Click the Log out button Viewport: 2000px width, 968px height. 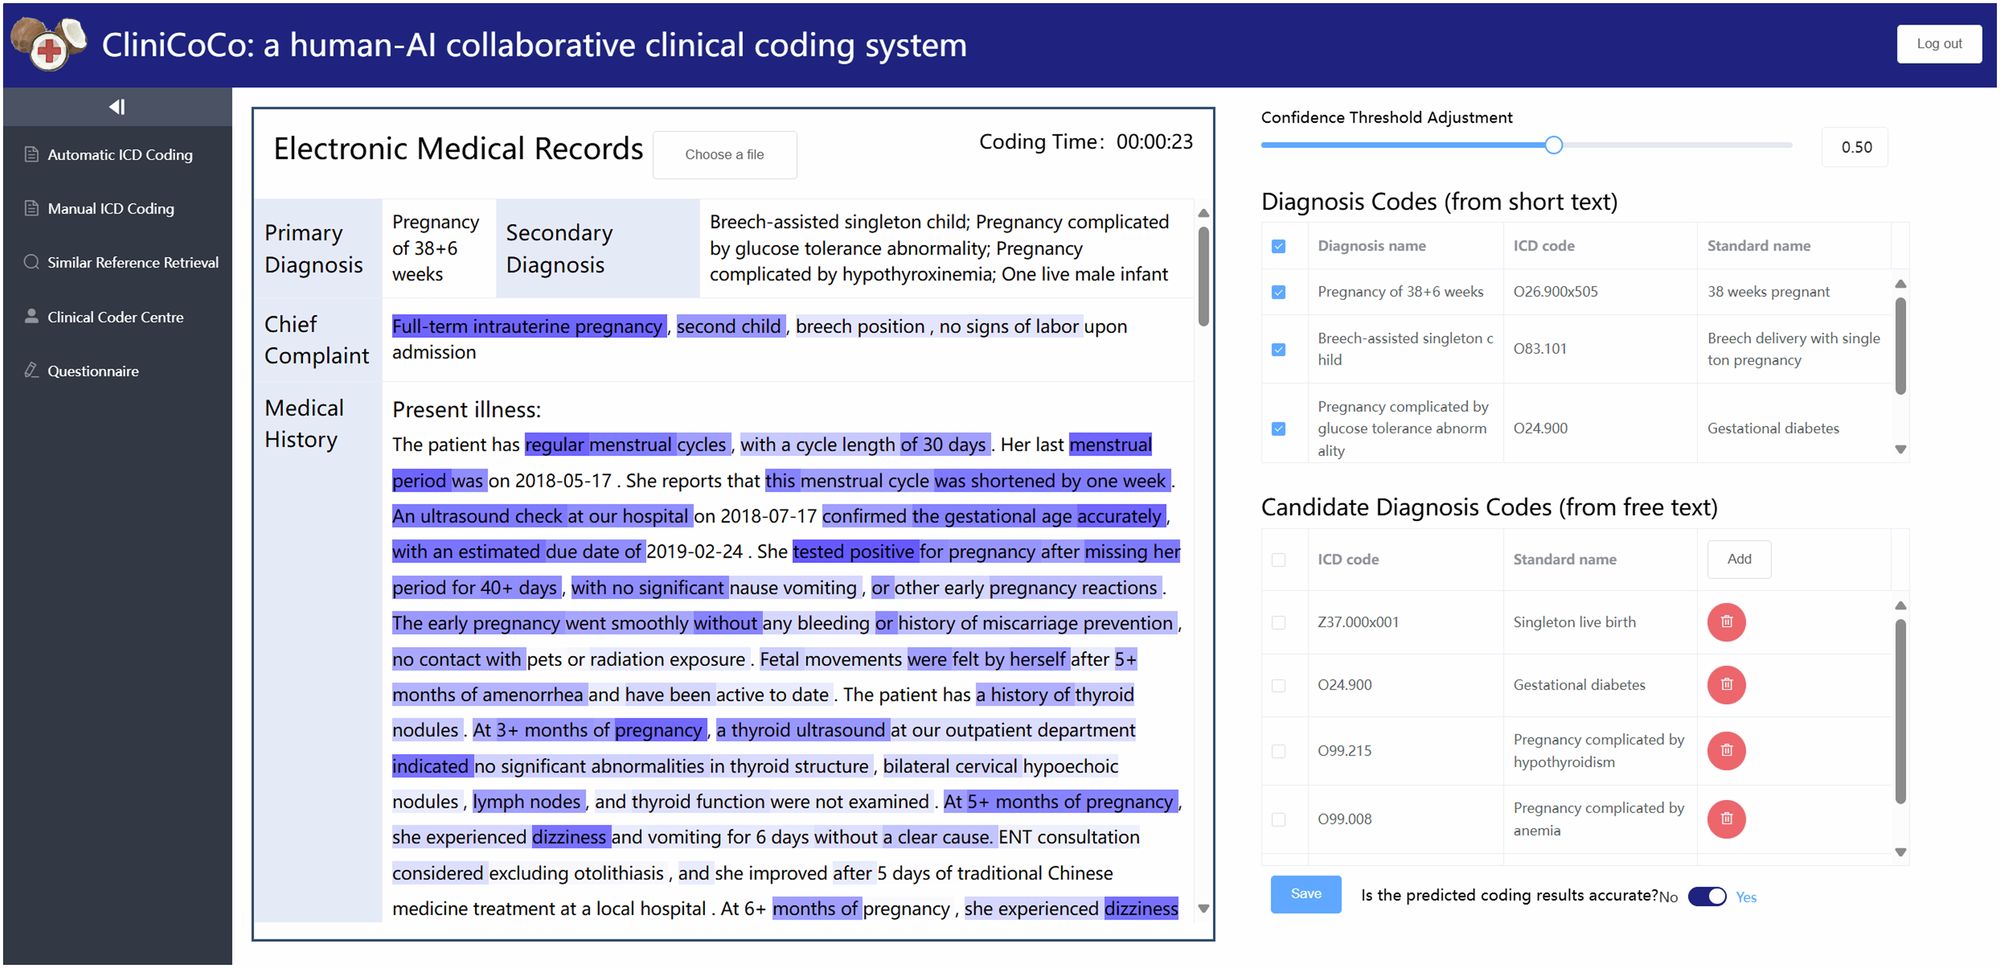point(1938,44)
